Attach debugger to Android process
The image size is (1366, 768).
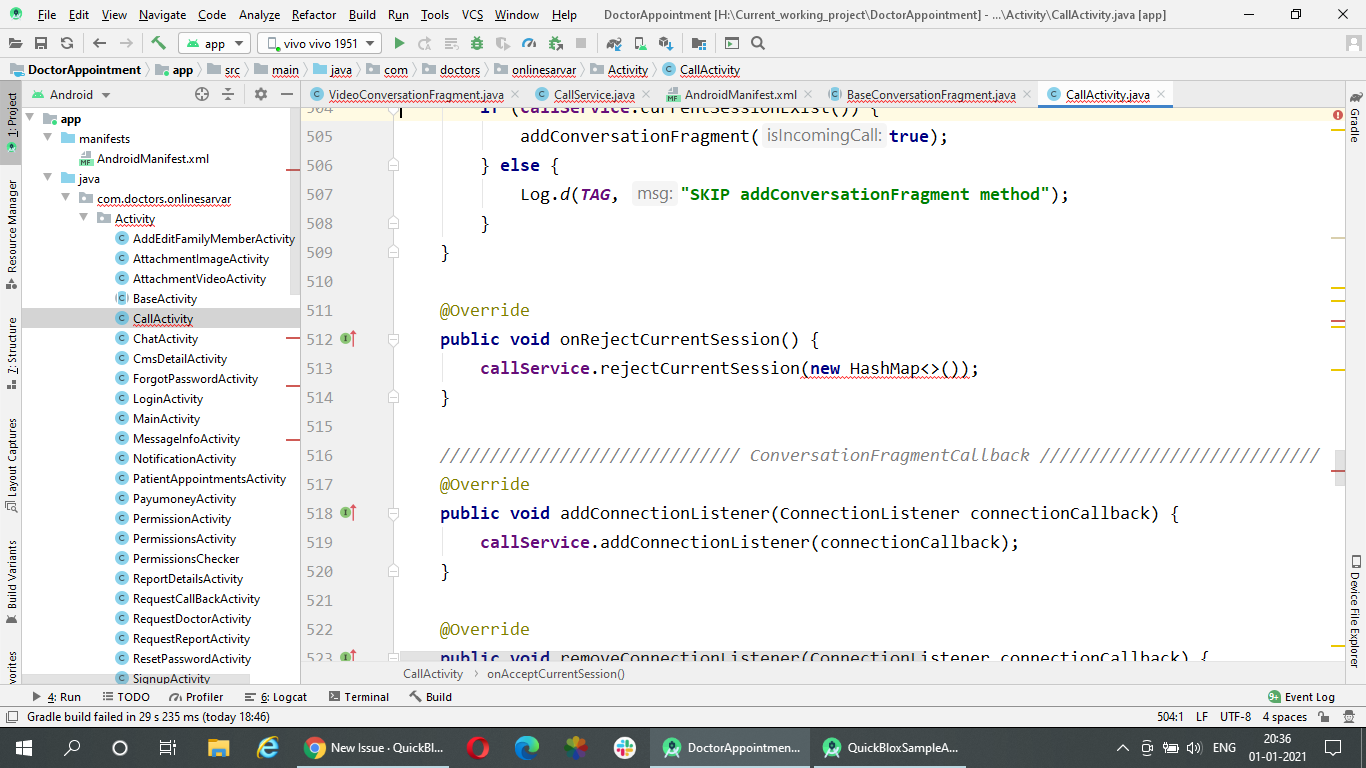[556, 43]
